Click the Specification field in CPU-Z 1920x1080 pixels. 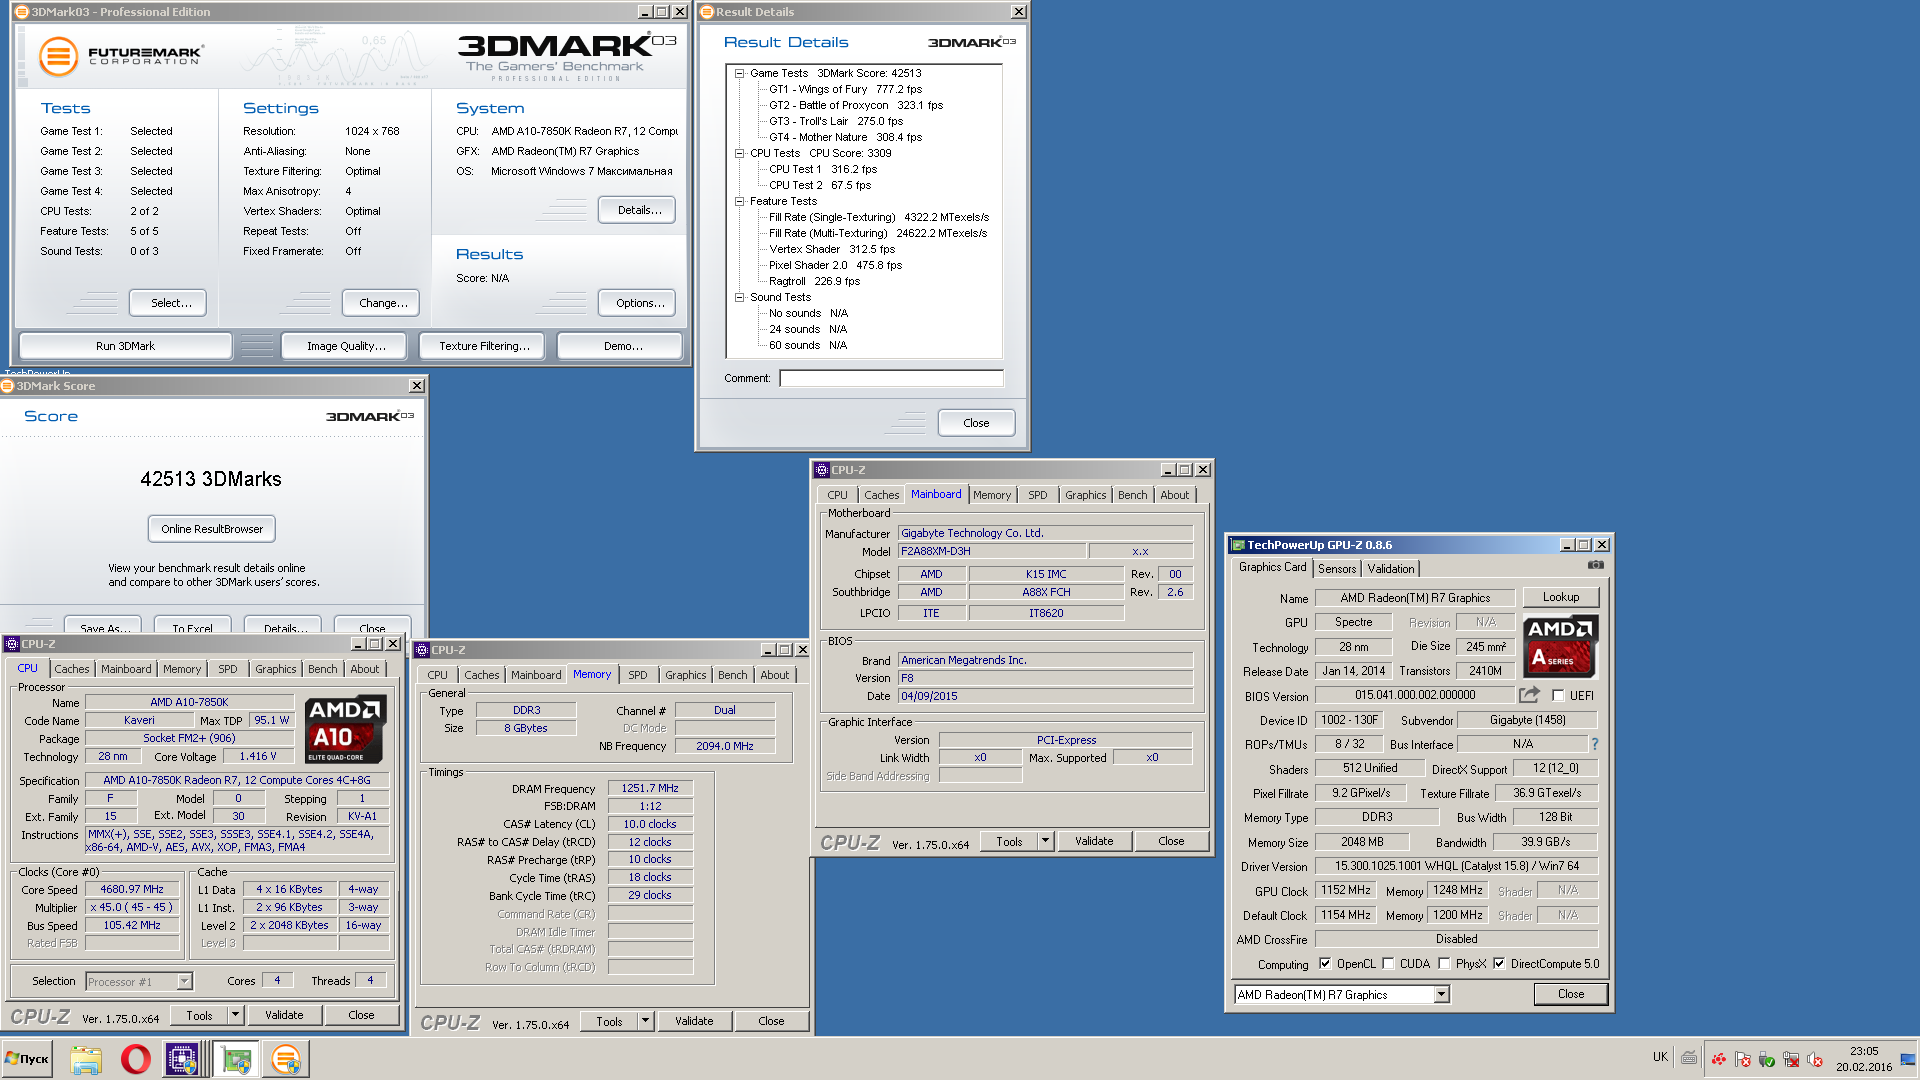(236, 780)
